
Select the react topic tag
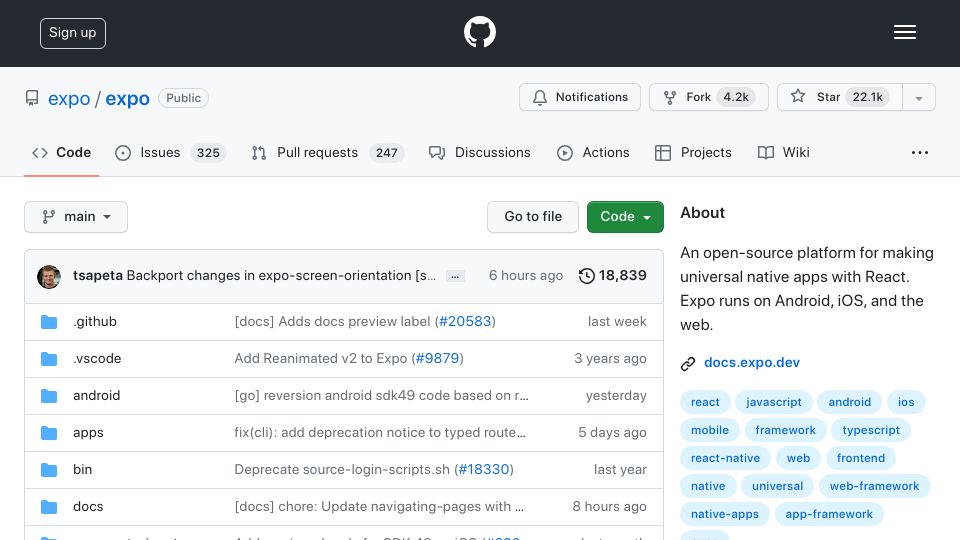[705, 402]
